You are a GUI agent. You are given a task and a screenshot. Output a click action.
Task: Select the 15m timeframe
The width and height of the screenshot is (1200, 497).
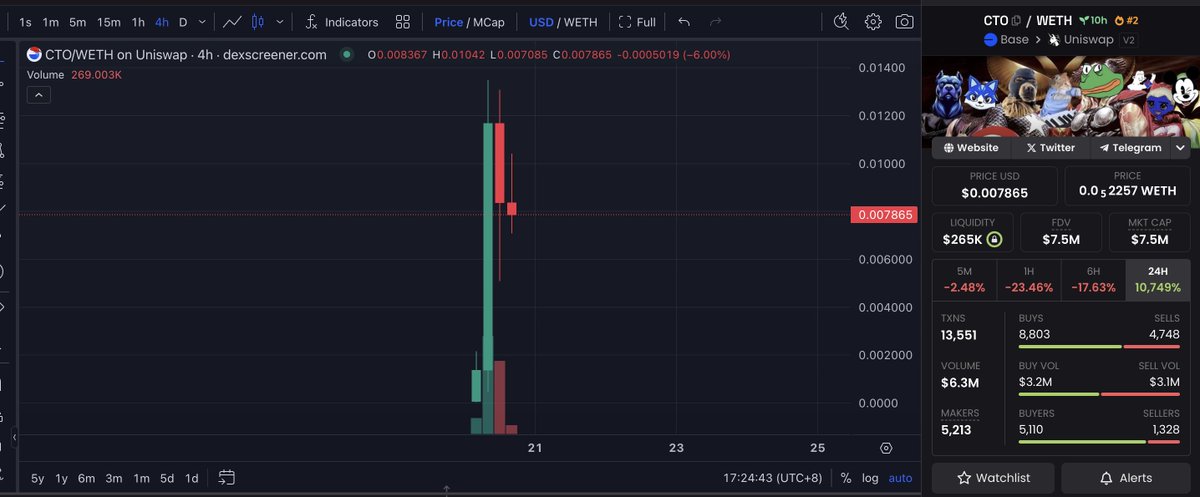tap(108, 22)
